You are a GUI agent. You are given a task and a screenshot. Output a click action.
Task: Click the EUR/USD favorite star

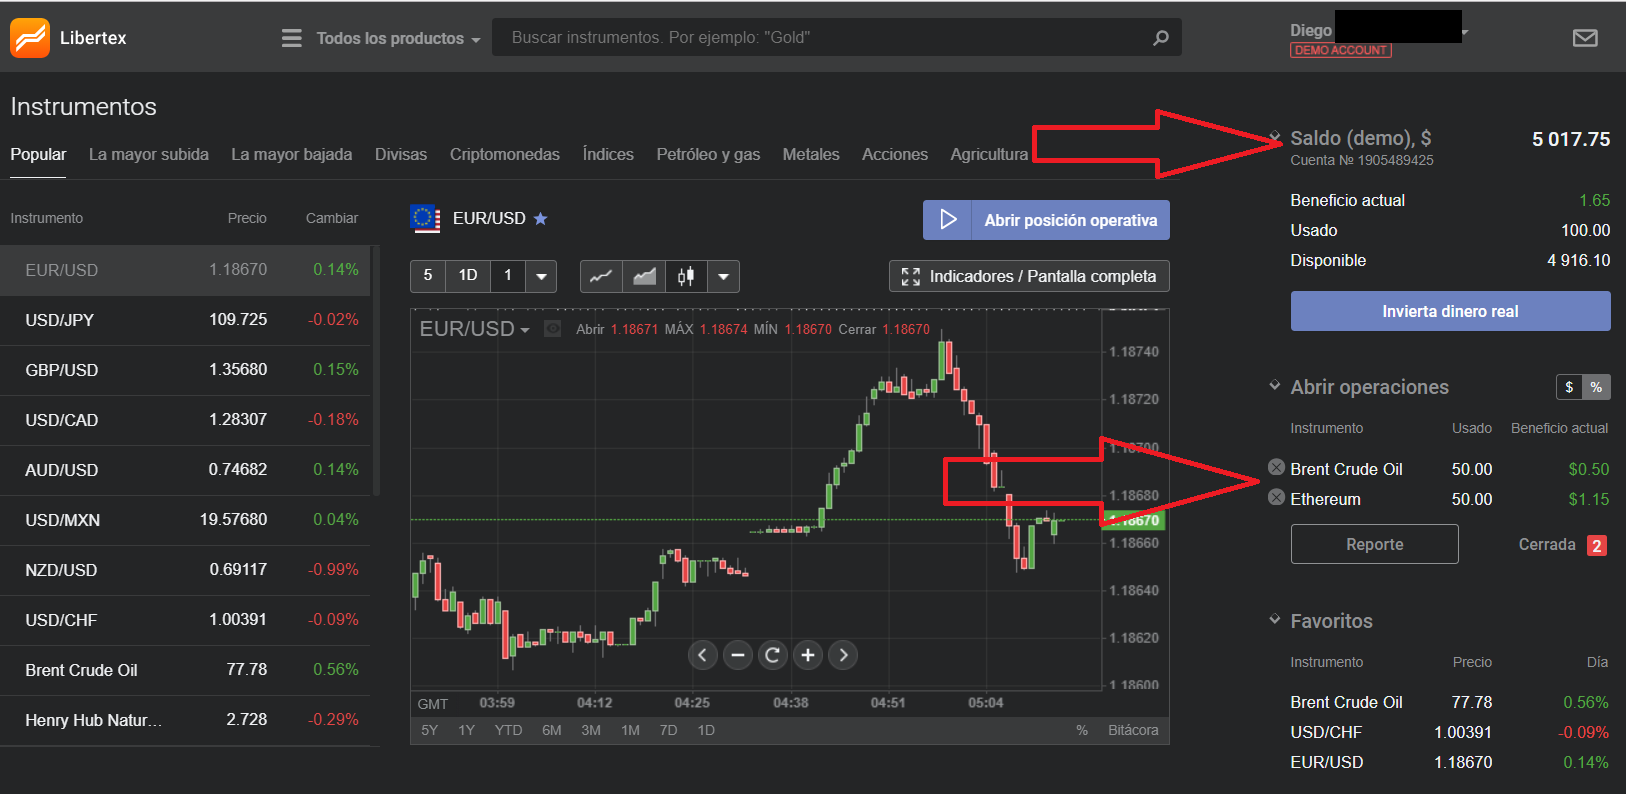(540, 218)
